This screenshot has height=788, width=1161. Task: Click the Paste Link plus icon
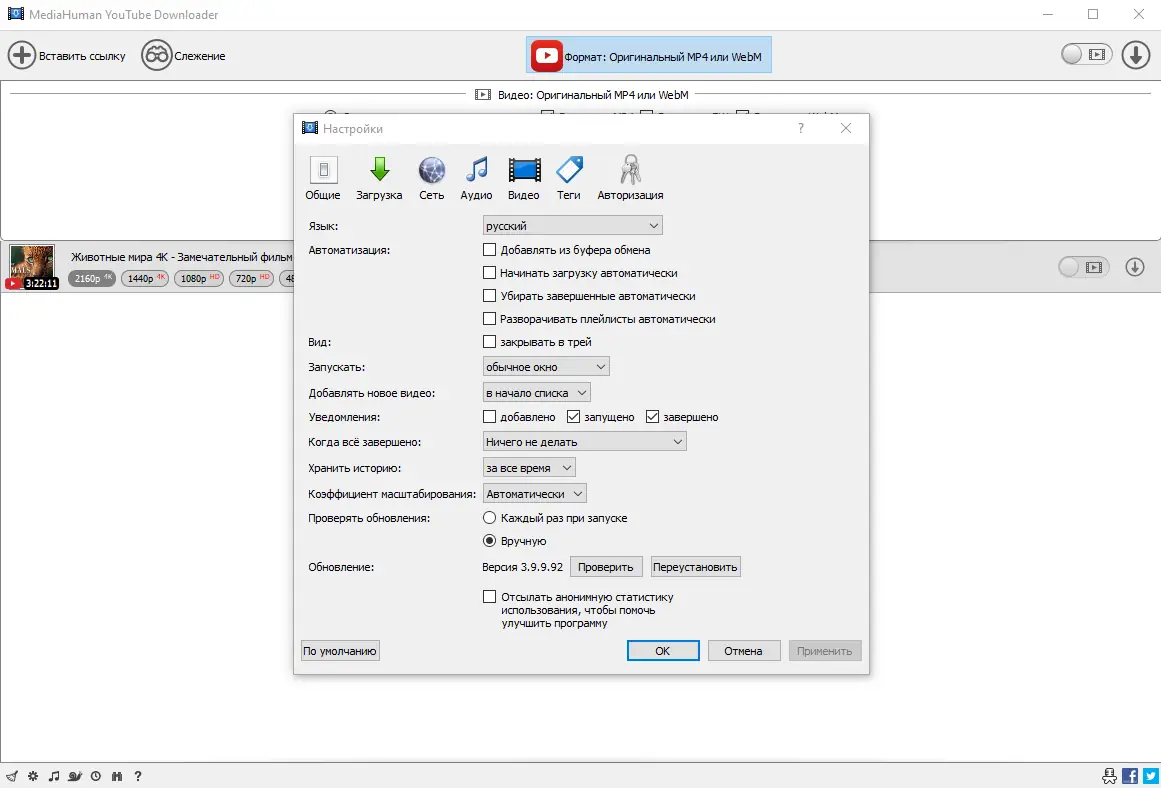point(21,56)
